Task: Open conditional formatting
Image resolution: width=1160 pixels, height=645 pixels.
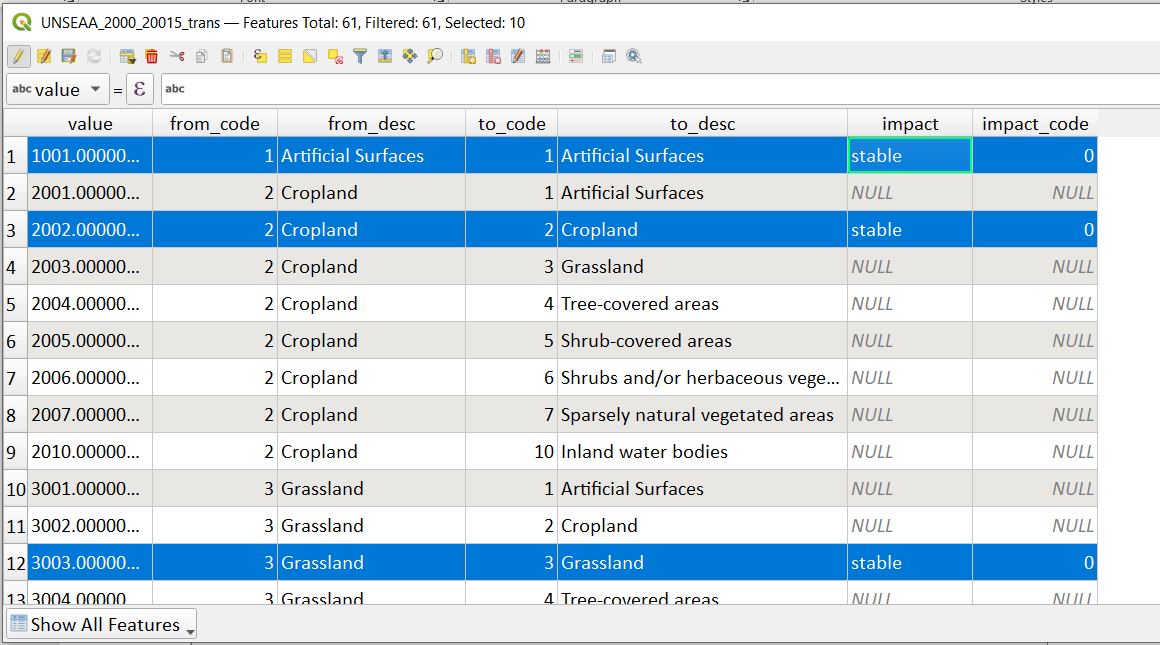Action: [x=576, y=56]
